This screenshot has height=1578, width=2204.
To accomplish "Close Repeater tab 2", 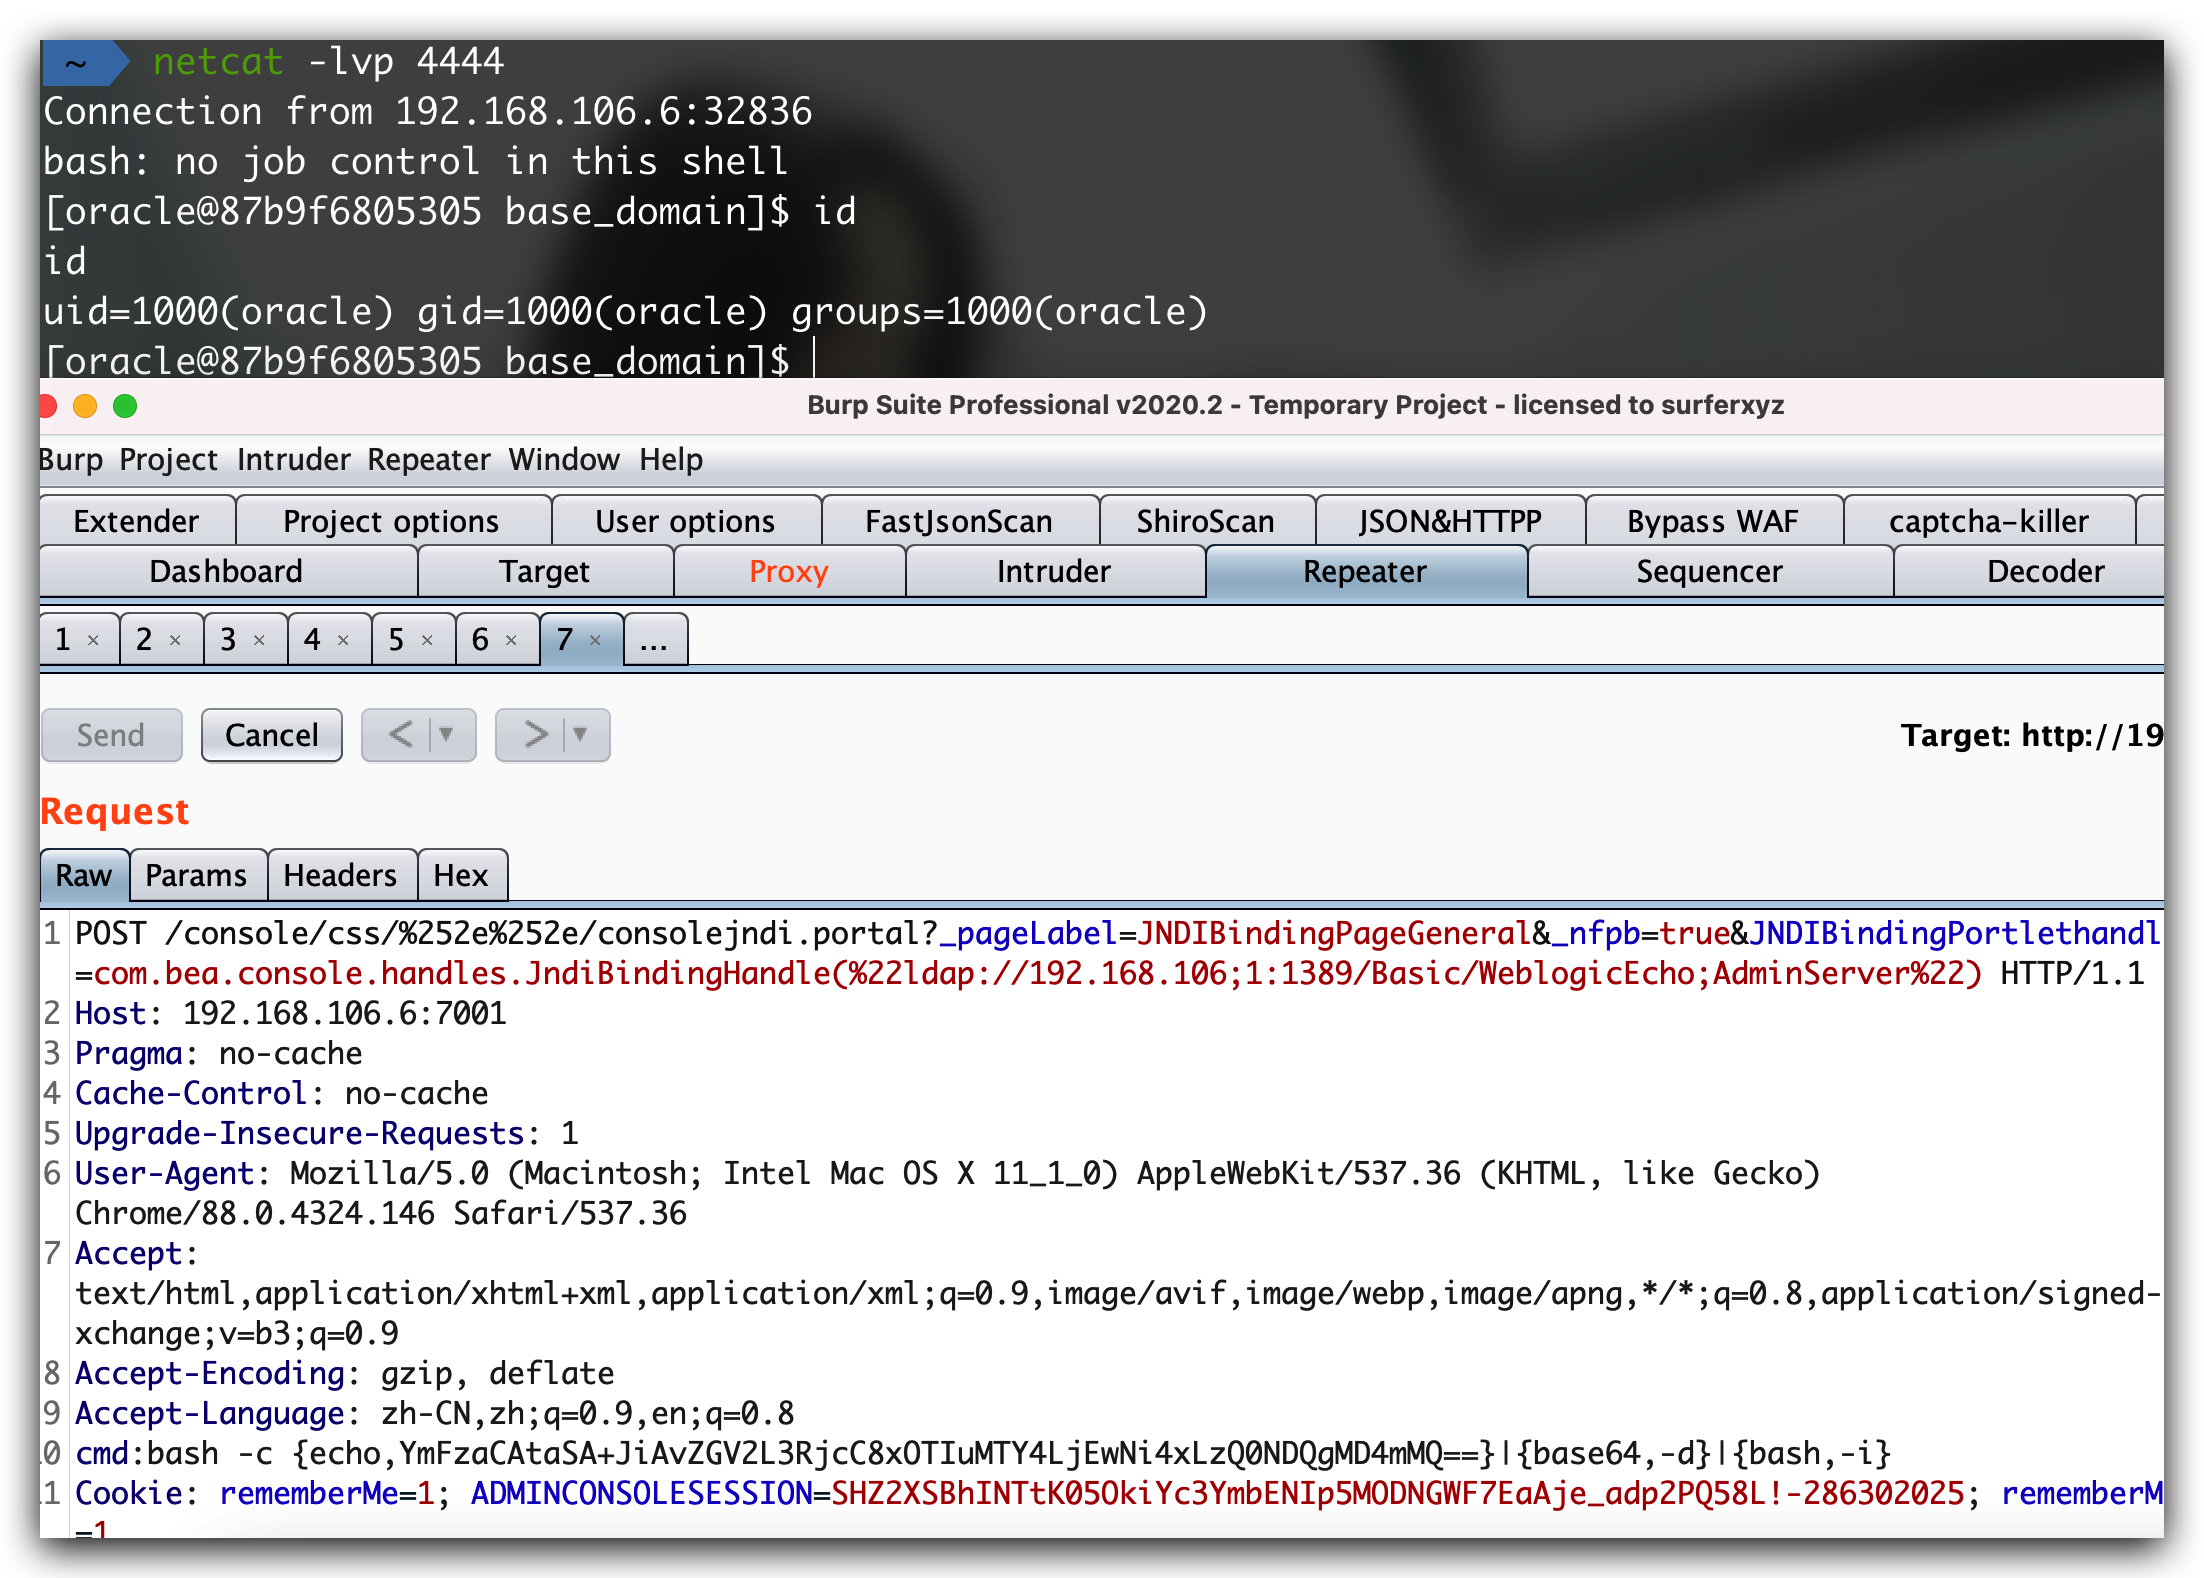I will pyautogui.click(x=175, y=640).
